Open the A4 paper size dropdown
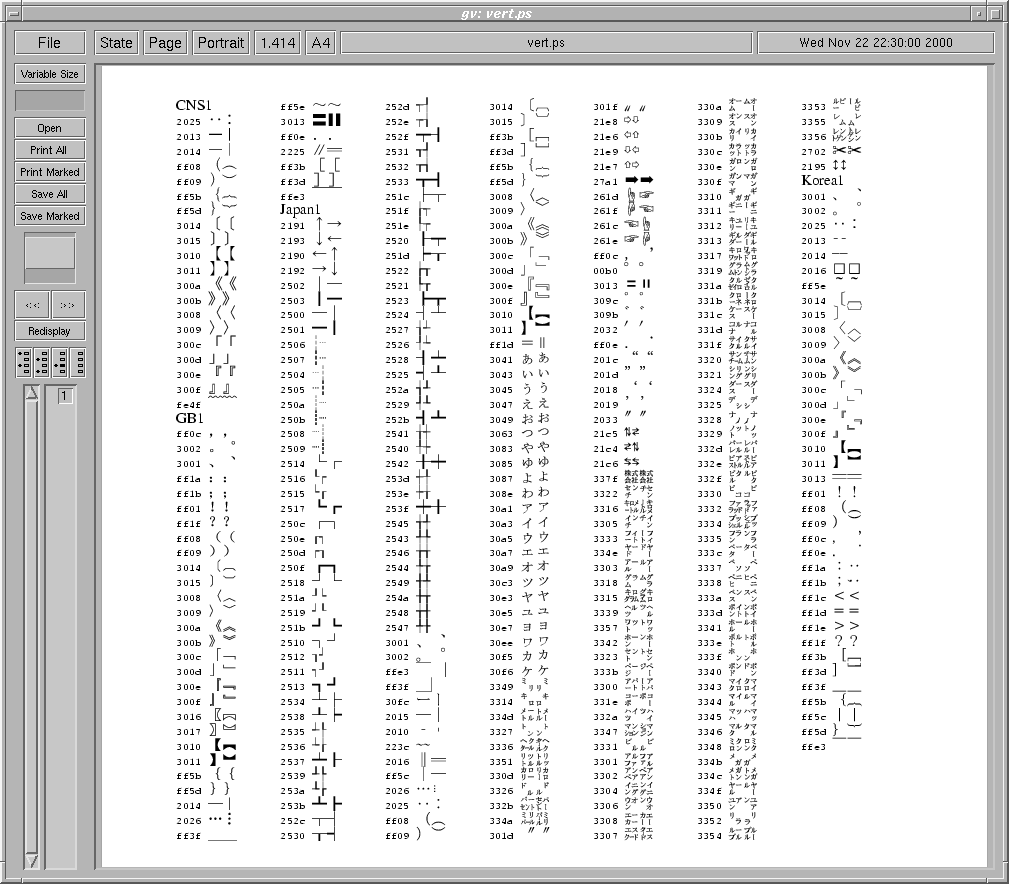This screenshot has width=1009, height=884. click(321, 43)
